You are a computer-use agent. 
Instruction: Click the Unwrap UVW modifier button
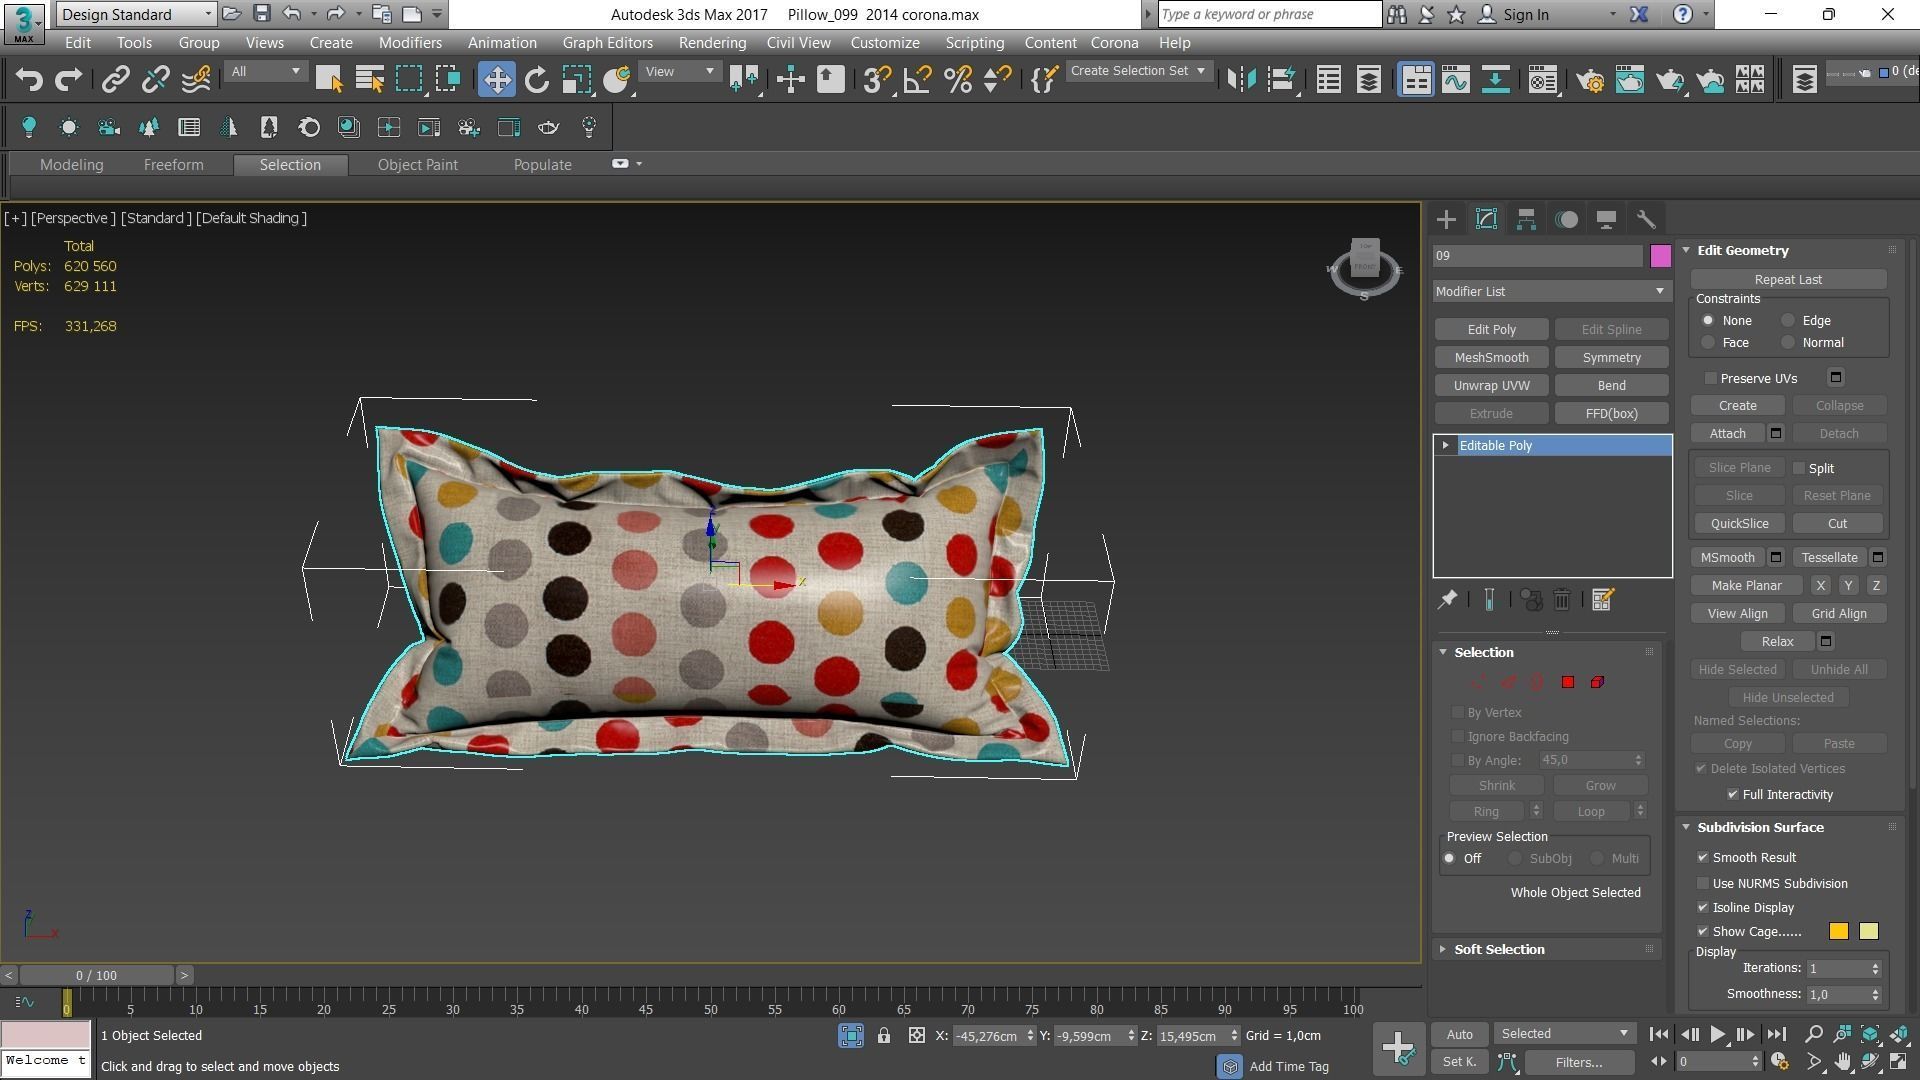click(x=1491, y=386)
